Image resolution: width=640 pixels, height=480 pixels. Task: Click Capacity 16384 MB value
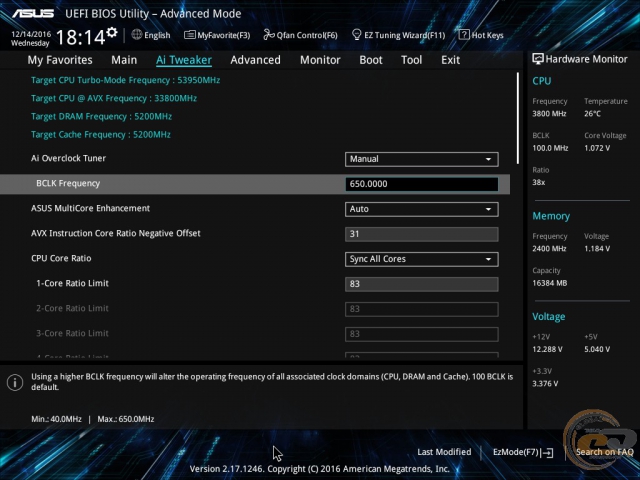549,283
